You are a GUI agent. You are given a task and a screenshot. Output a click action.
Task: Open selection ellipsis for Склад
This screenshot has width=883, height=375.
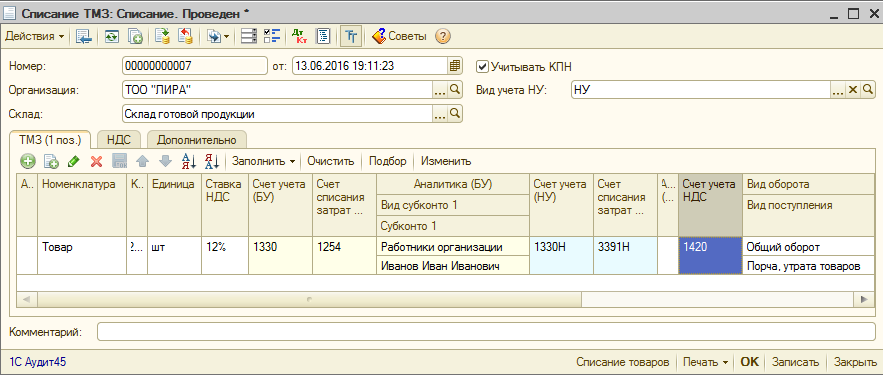[440, 114]
